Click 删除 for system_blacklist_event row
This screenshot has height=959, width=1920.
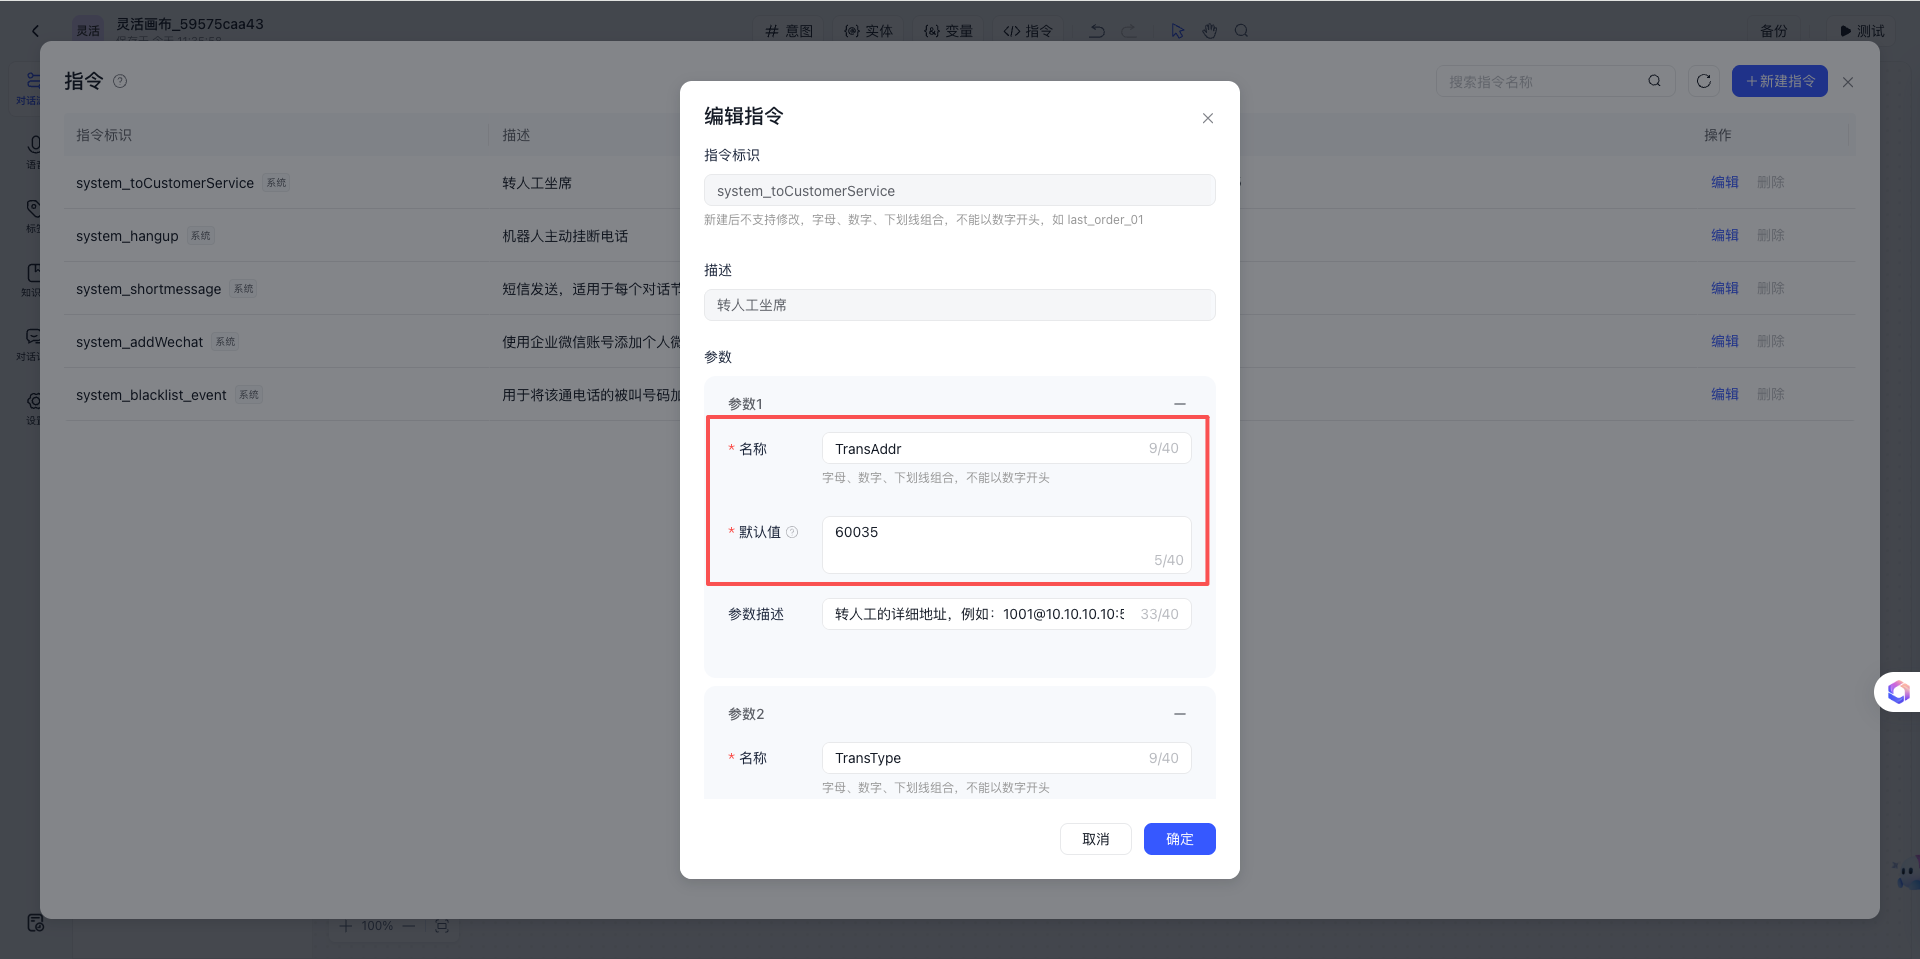[x=1771, y=394]
